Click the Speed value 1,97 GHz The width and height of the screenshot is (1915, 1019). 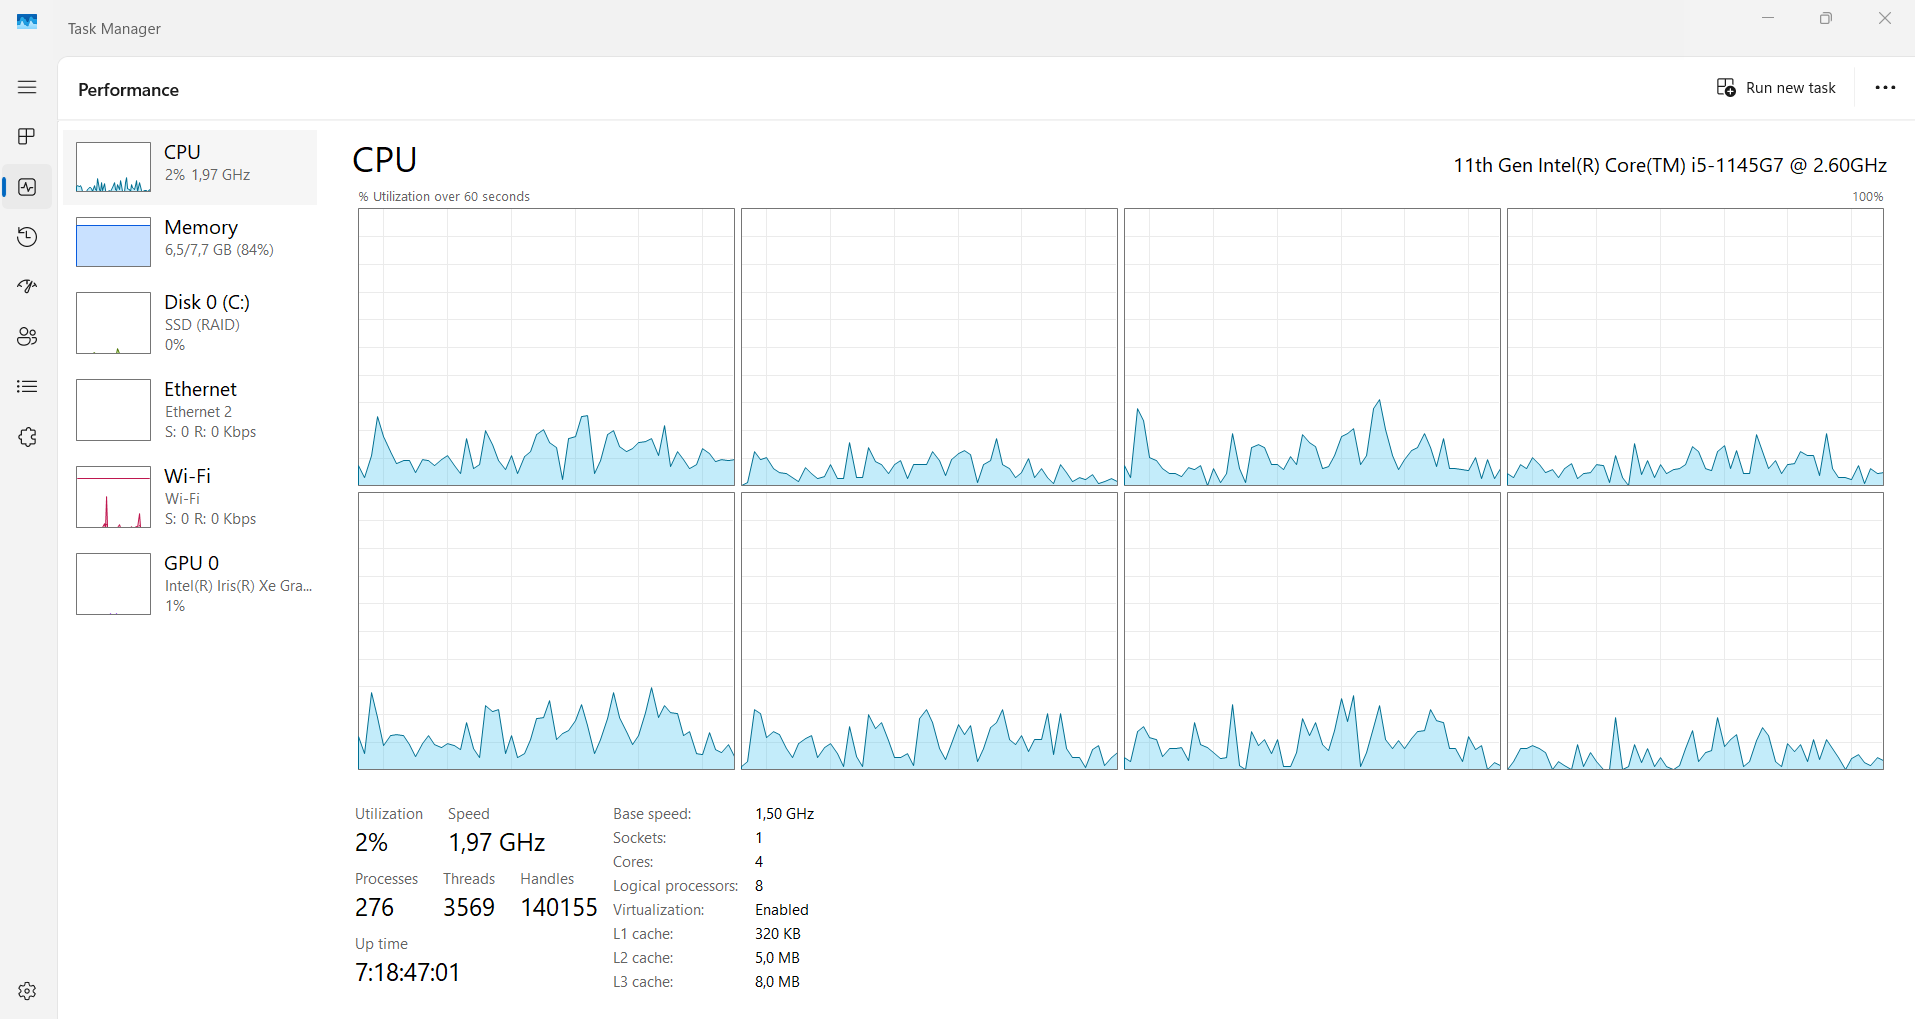point(496,842)
